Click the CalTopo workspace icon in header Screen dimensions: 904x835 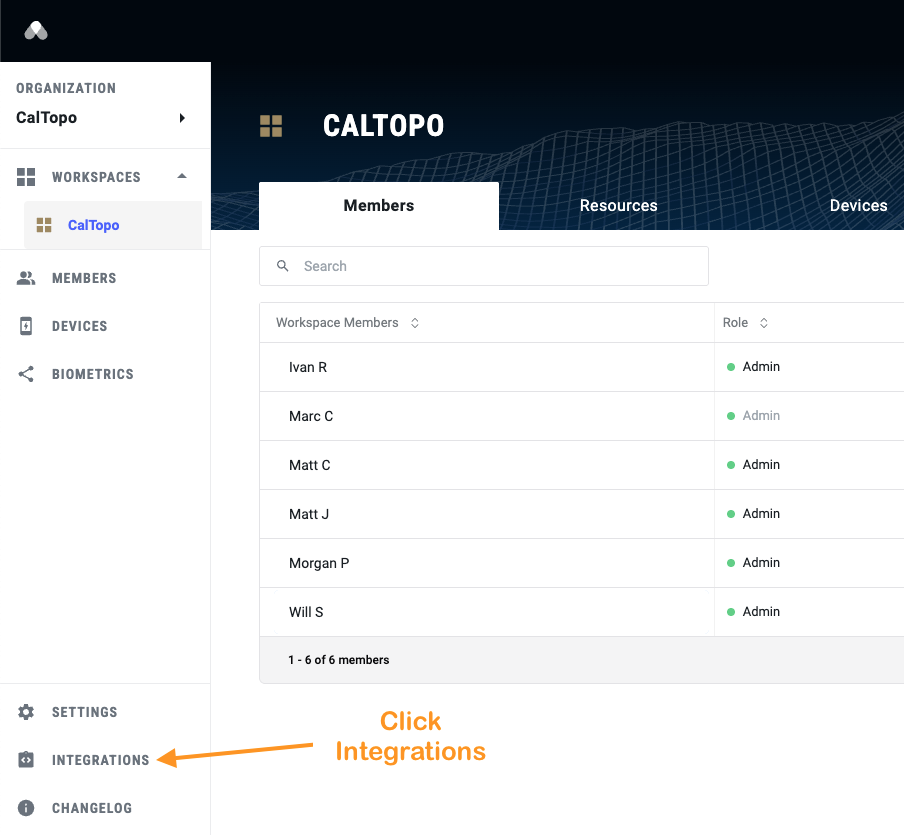[271, 126]
